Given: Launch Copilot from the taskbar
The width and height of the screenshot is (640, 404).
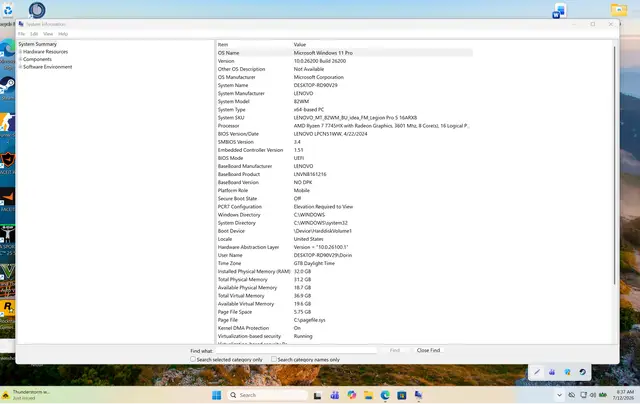Looking at the screenshot, I should [x=351, y=395].
